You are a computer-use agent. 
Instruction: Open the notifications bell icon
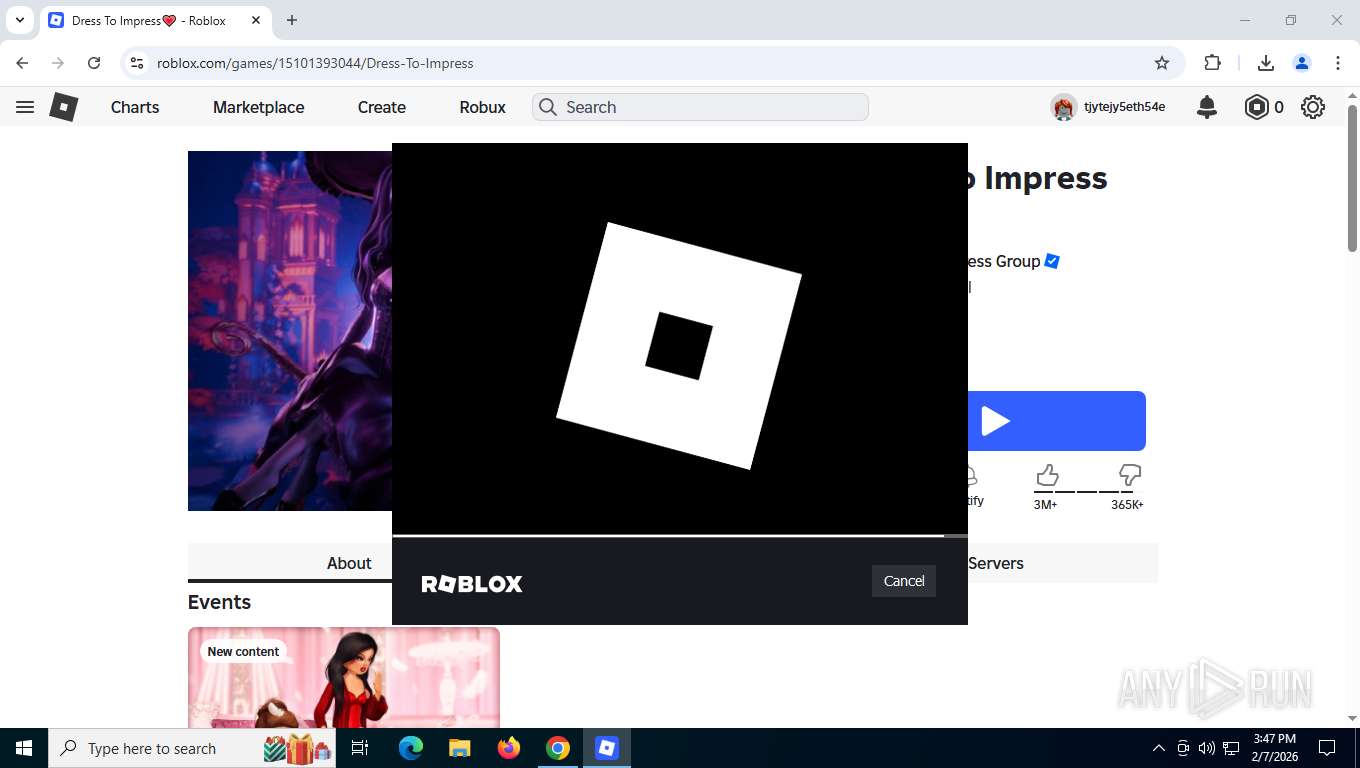click(x=1207, y=107)
